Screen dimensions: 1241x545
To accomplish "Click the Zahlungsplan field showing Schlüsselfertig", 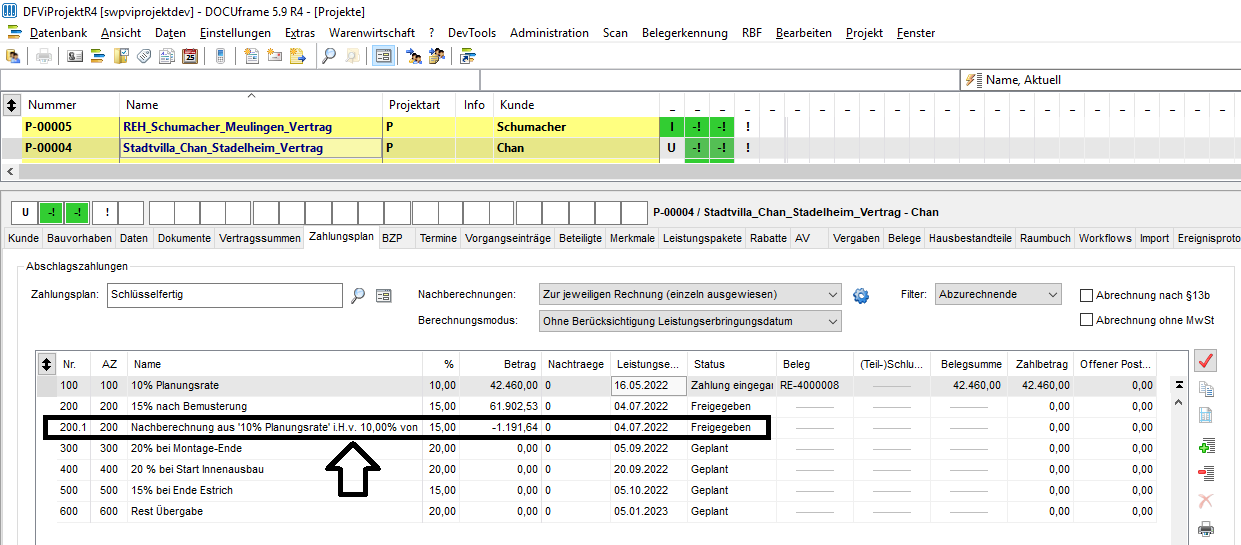I will [226, 295].
